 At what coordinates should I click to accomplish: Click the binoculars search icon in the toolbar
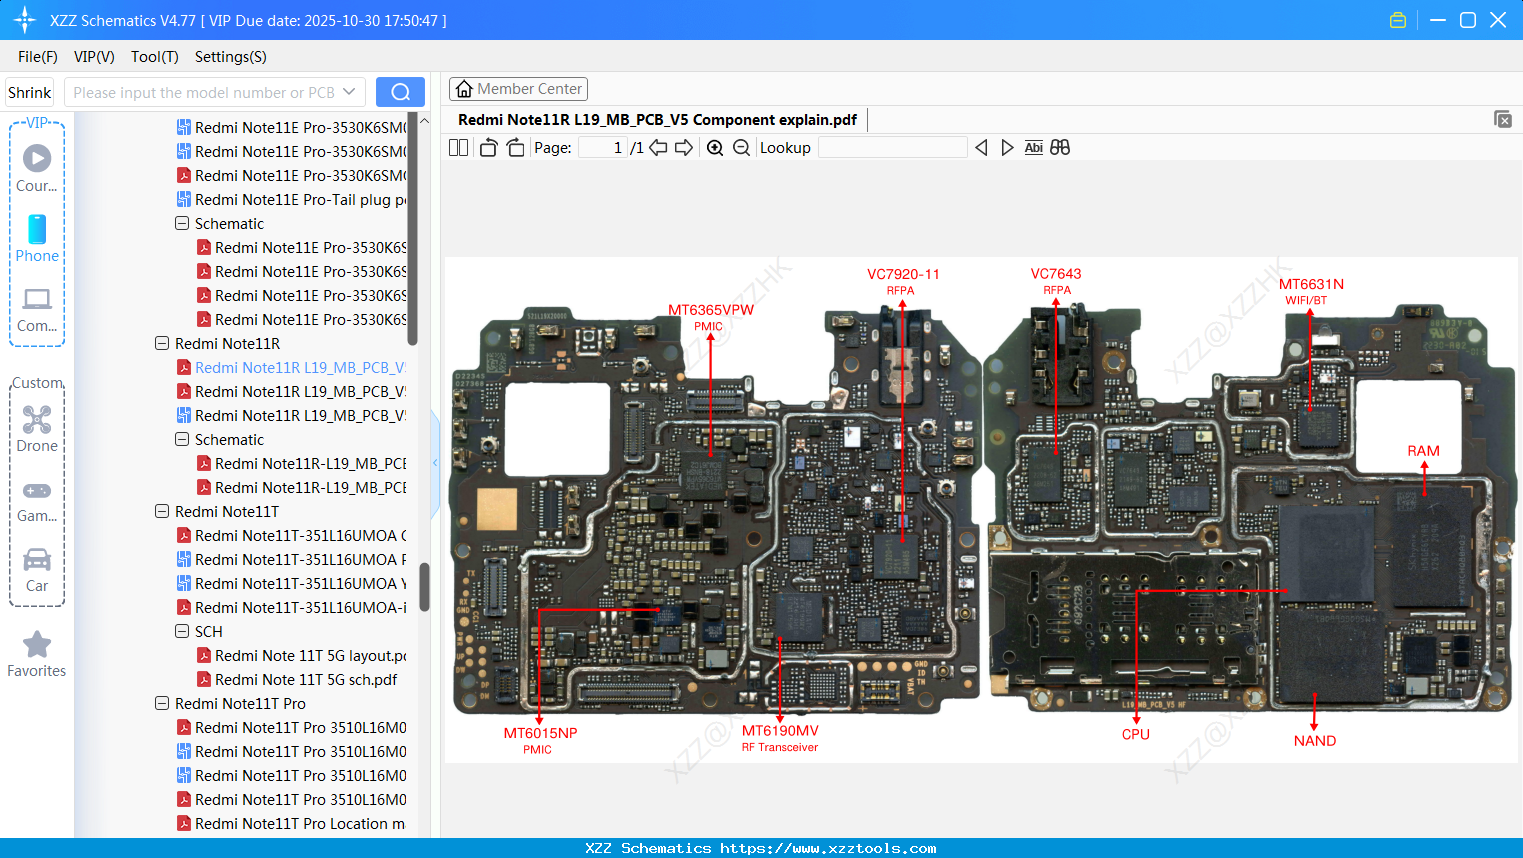coord(1060,147)
